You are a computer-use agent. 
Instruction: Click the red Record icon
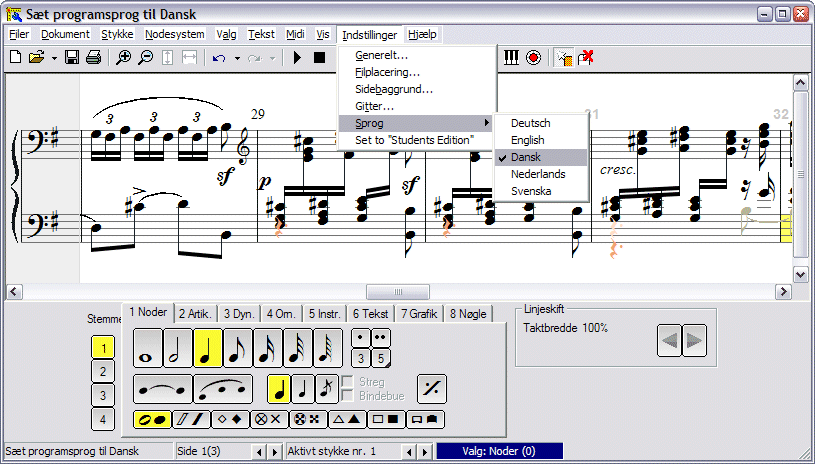tap(533, 57)
